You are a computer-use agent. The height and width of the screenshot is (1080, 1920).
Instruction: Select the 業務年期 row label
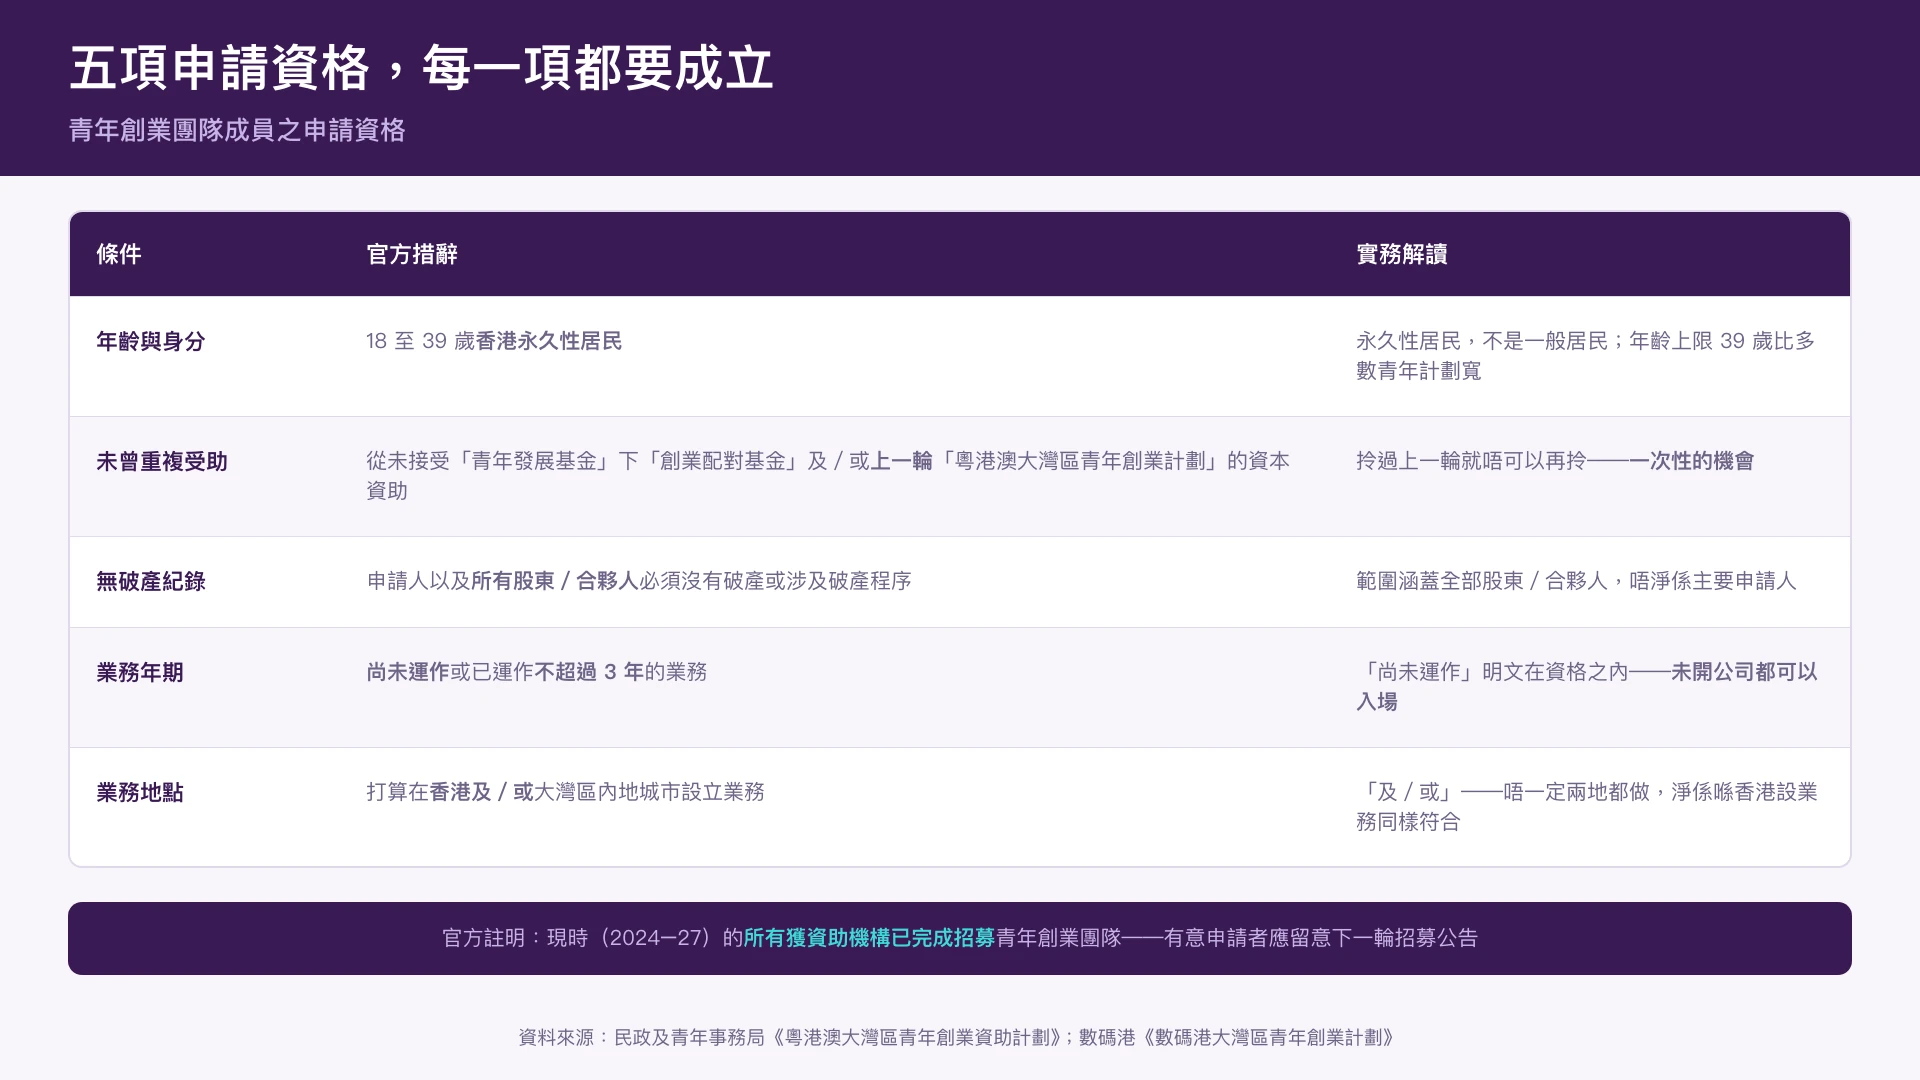tap(140, 672)
